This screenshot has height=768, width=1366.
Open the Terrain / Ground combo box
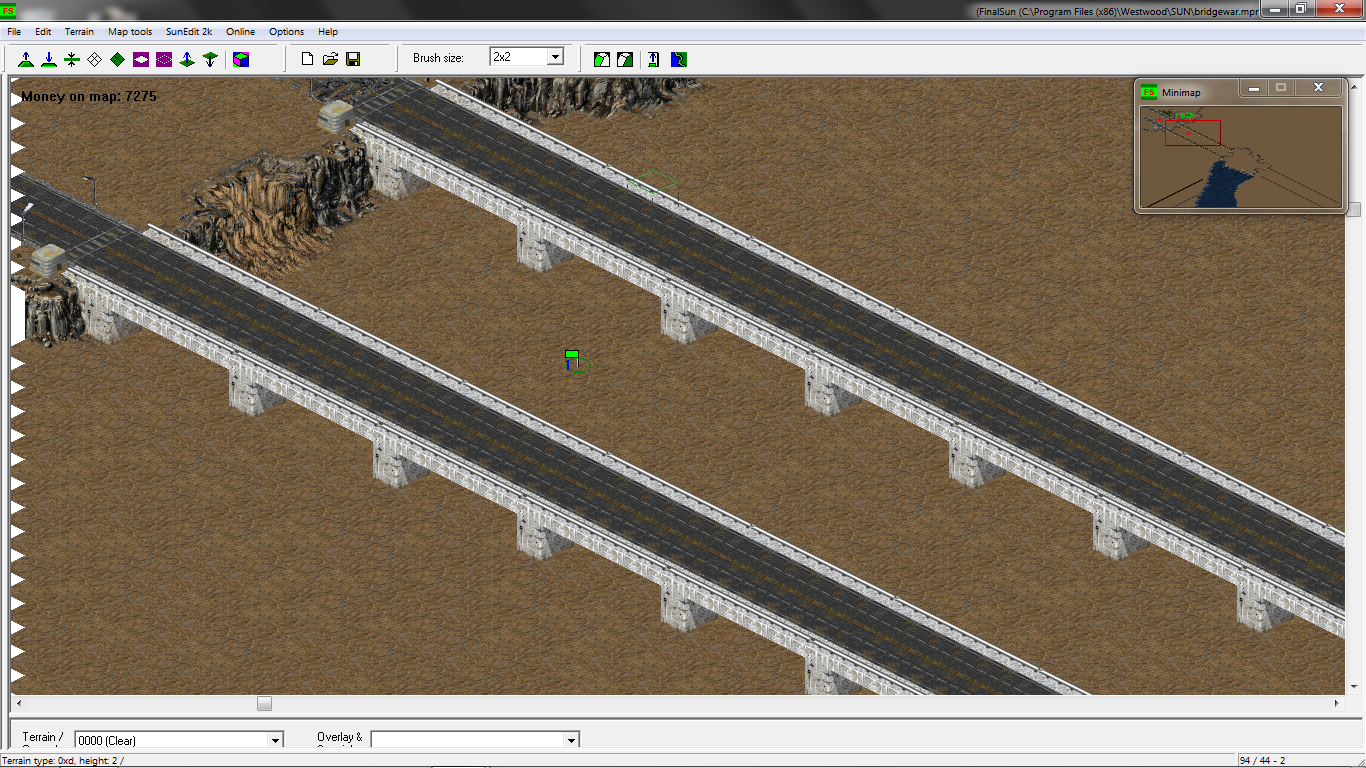click(x=276, y=740)
